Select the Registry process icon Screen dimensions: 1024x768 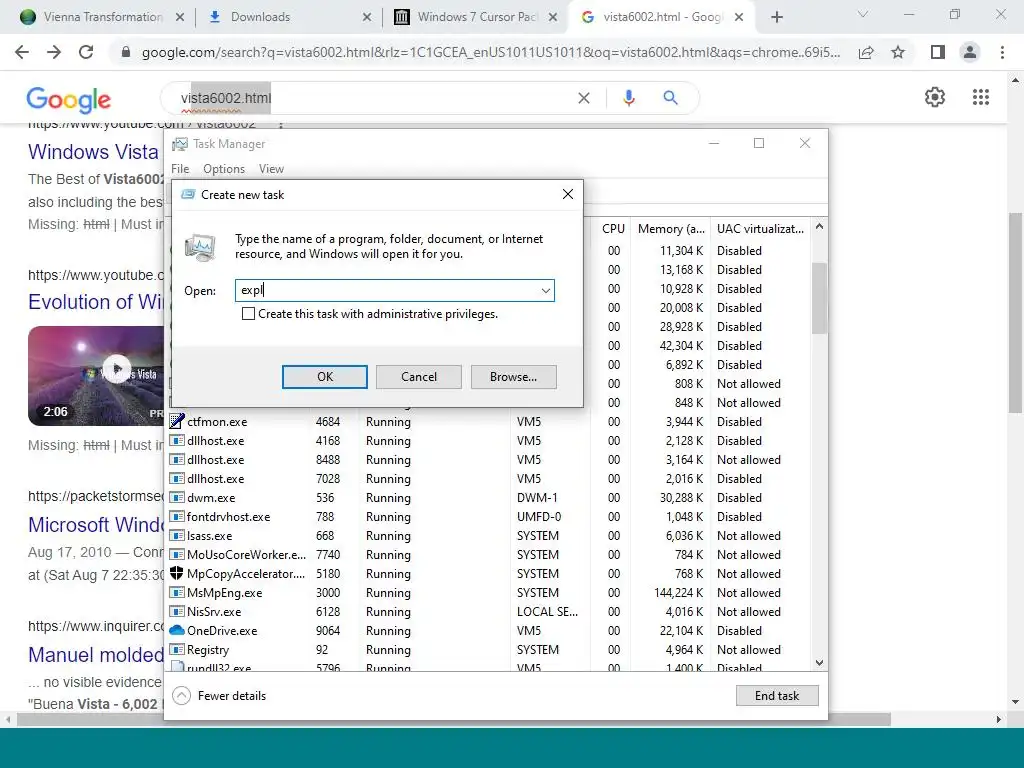click(x=177, y=649)
